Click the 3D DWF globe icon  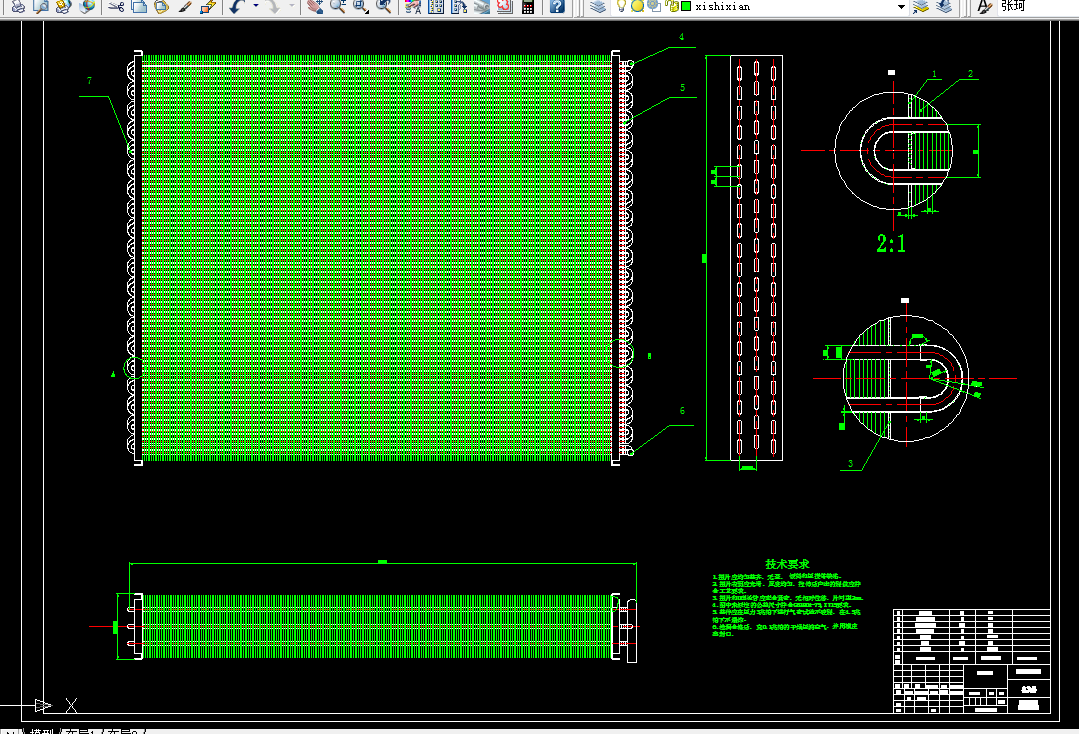click(87, 6)
